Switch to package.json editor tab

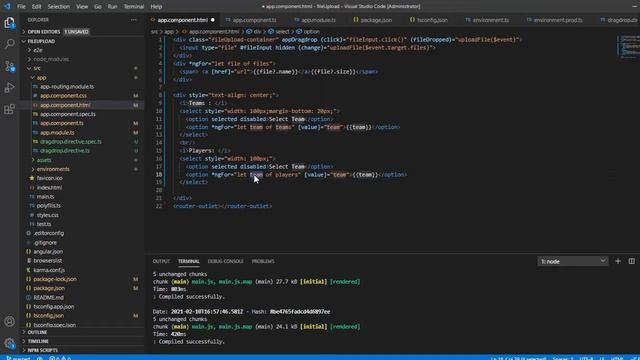pyautogui.click(x=376, y=20)
